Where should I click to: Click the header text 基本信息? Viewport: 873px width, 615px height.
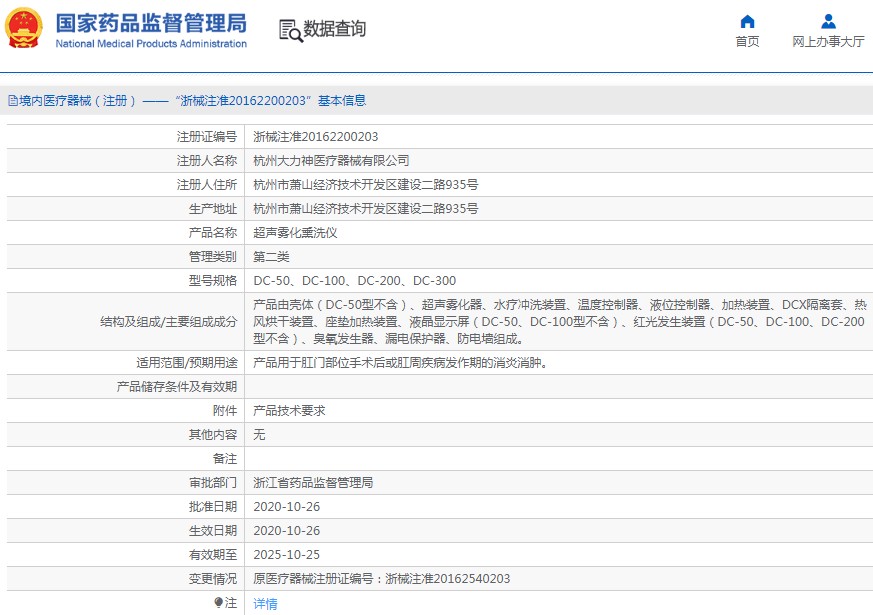point(342,101)
